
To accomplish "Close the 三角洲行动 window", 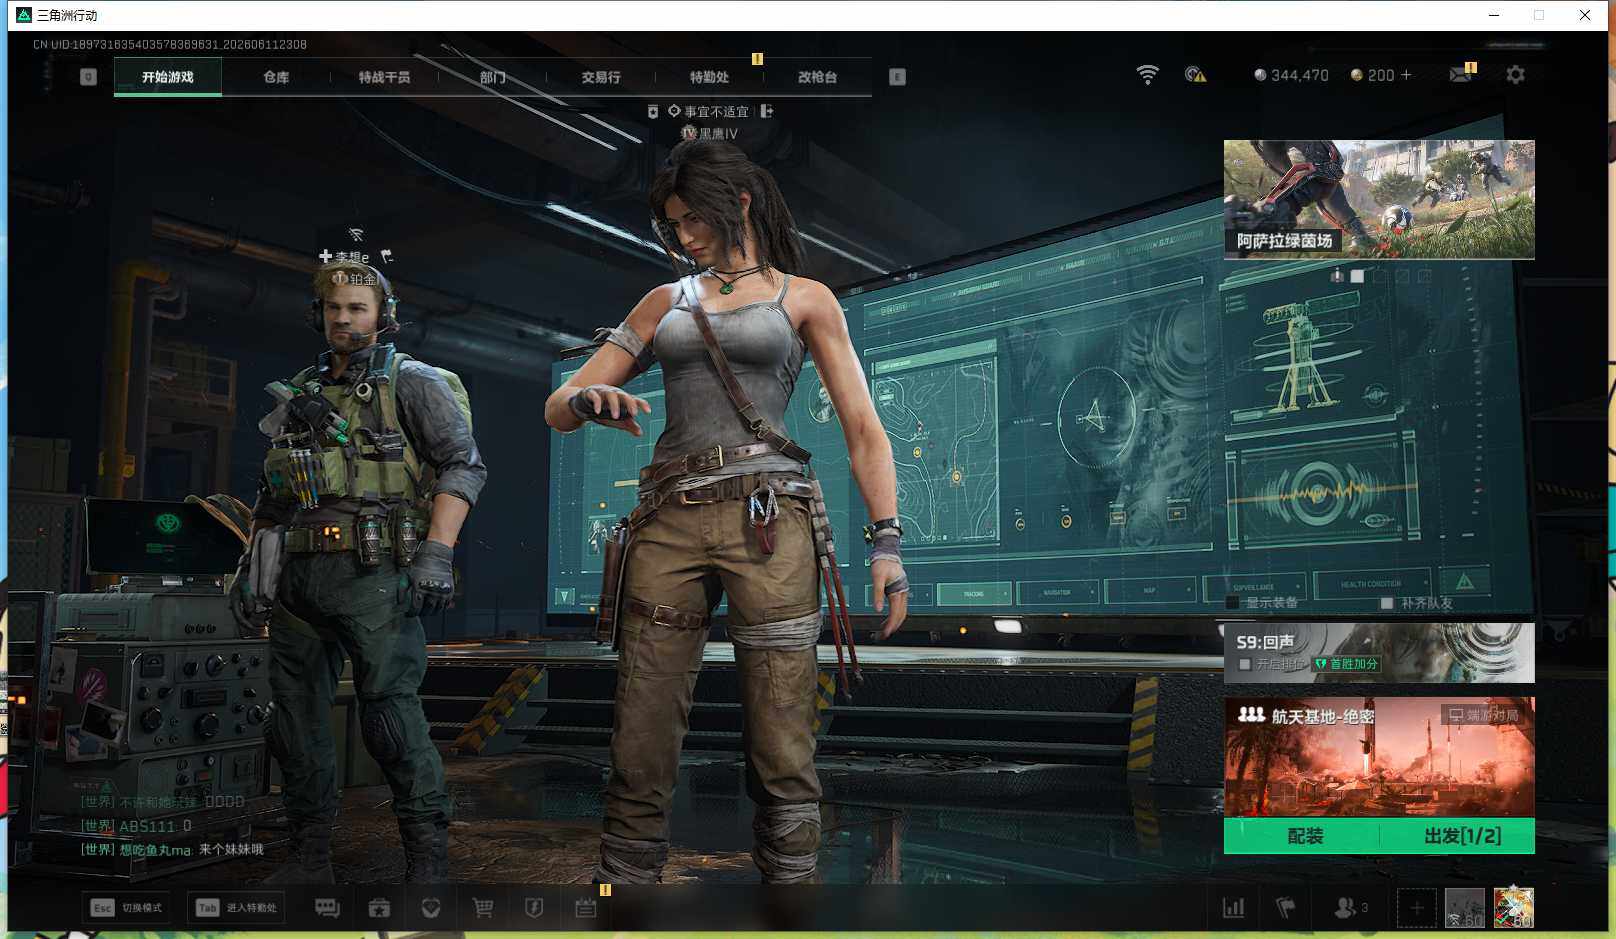I will coord(1585,15).
